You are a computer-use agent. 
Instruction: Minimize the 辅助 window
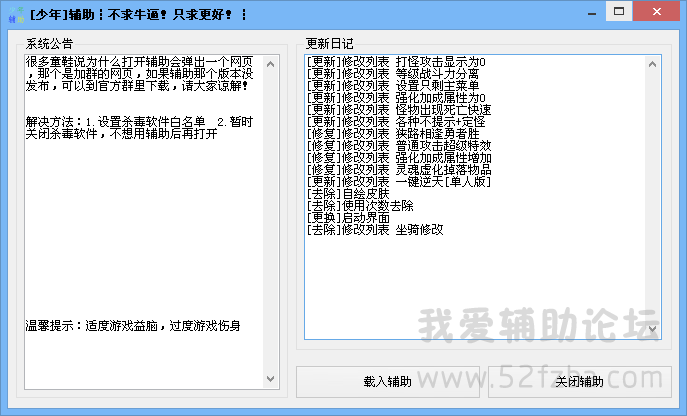[592, 13]
